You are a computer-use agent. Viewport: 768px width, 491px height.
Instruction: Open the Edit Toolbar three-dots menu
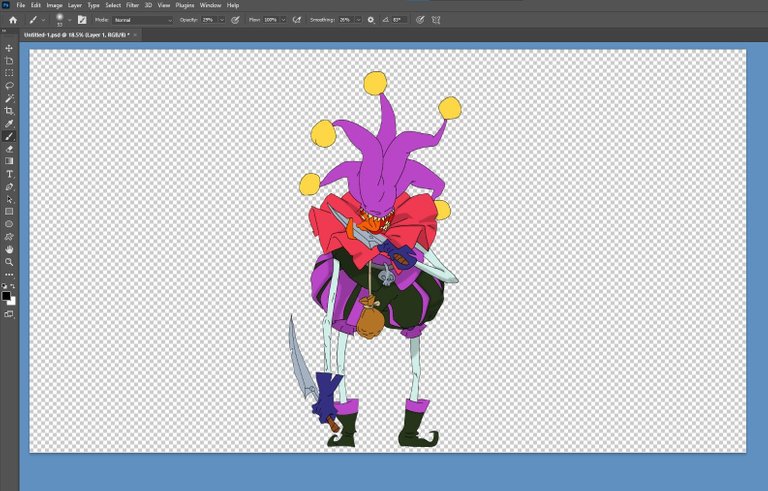click(x=9, y=274)
